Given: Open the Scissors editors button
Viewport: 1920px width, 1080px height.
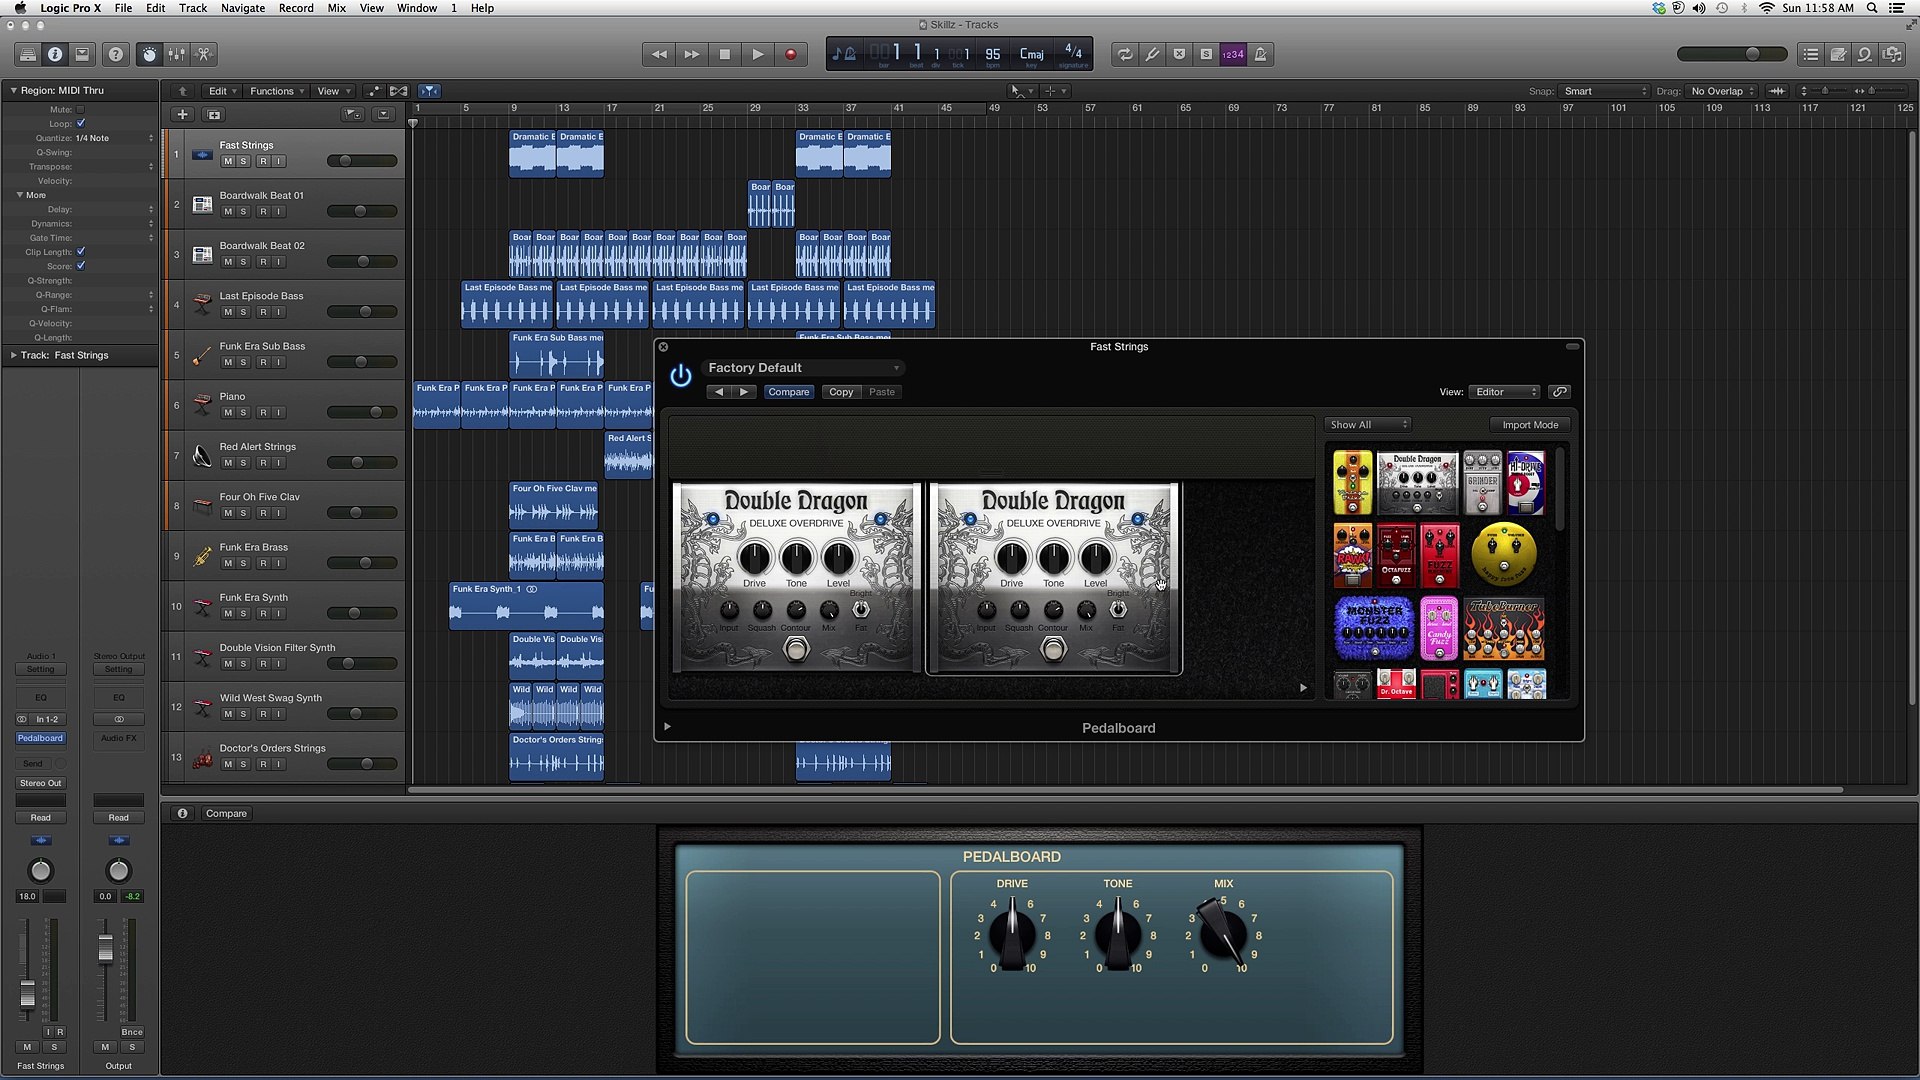Looking at the screenshot, I should click(x=203, y=54).
